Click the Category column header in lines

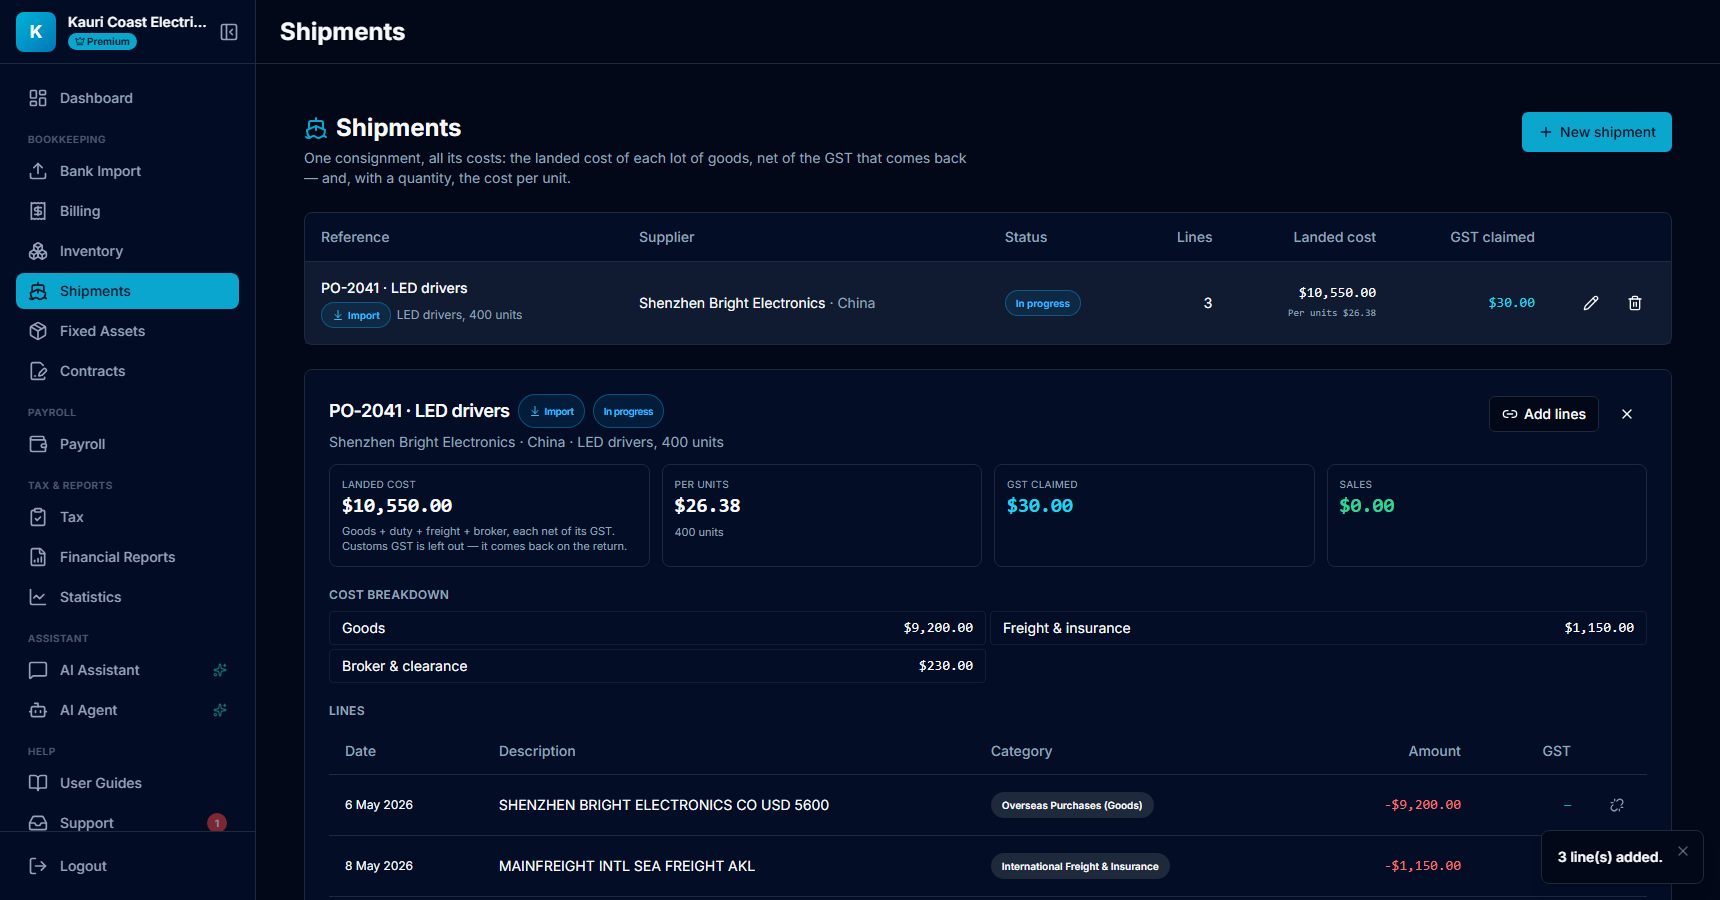click(x=1021, y=751)
